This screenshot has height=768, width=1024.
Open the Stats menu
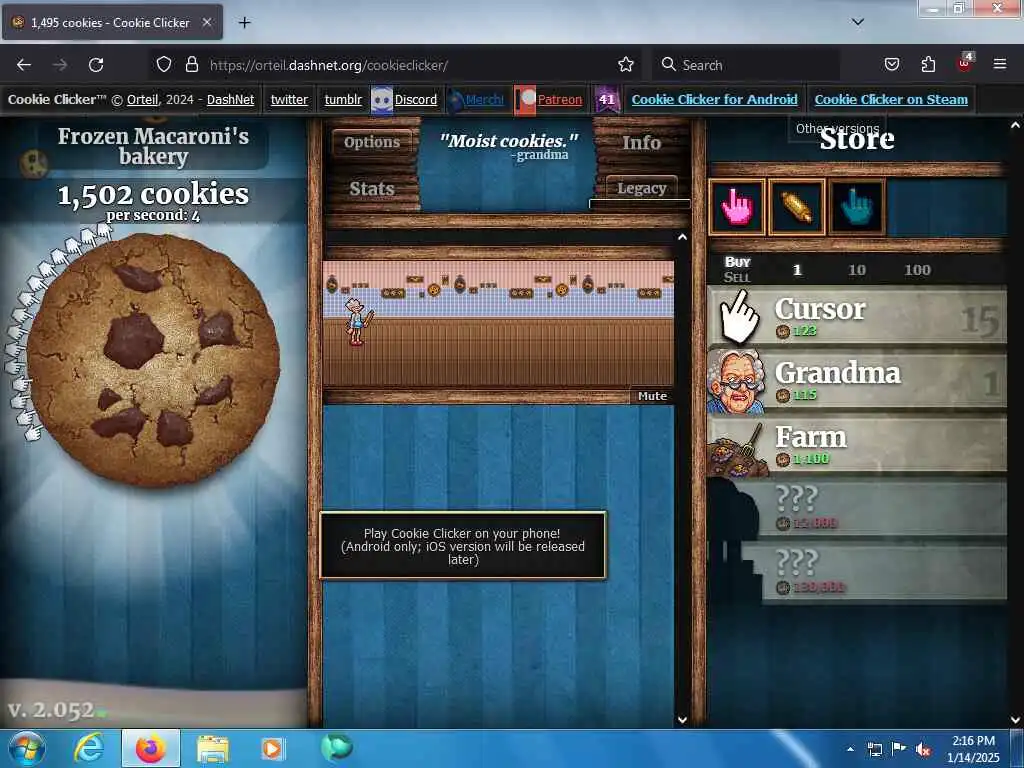372,189
